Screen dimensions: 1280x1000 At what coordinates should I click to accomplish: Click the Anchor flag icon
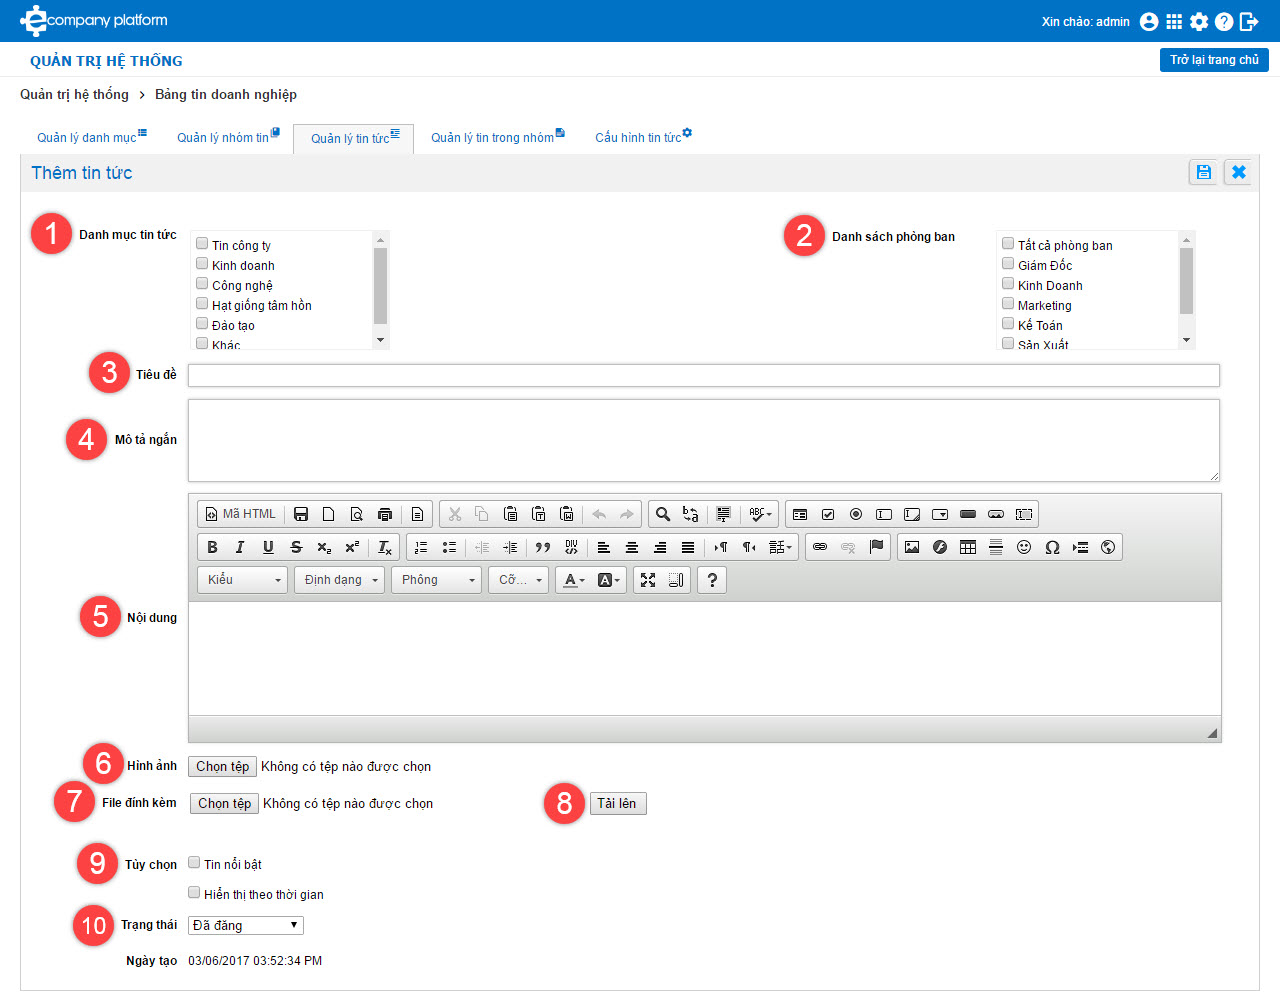point(876,547)
